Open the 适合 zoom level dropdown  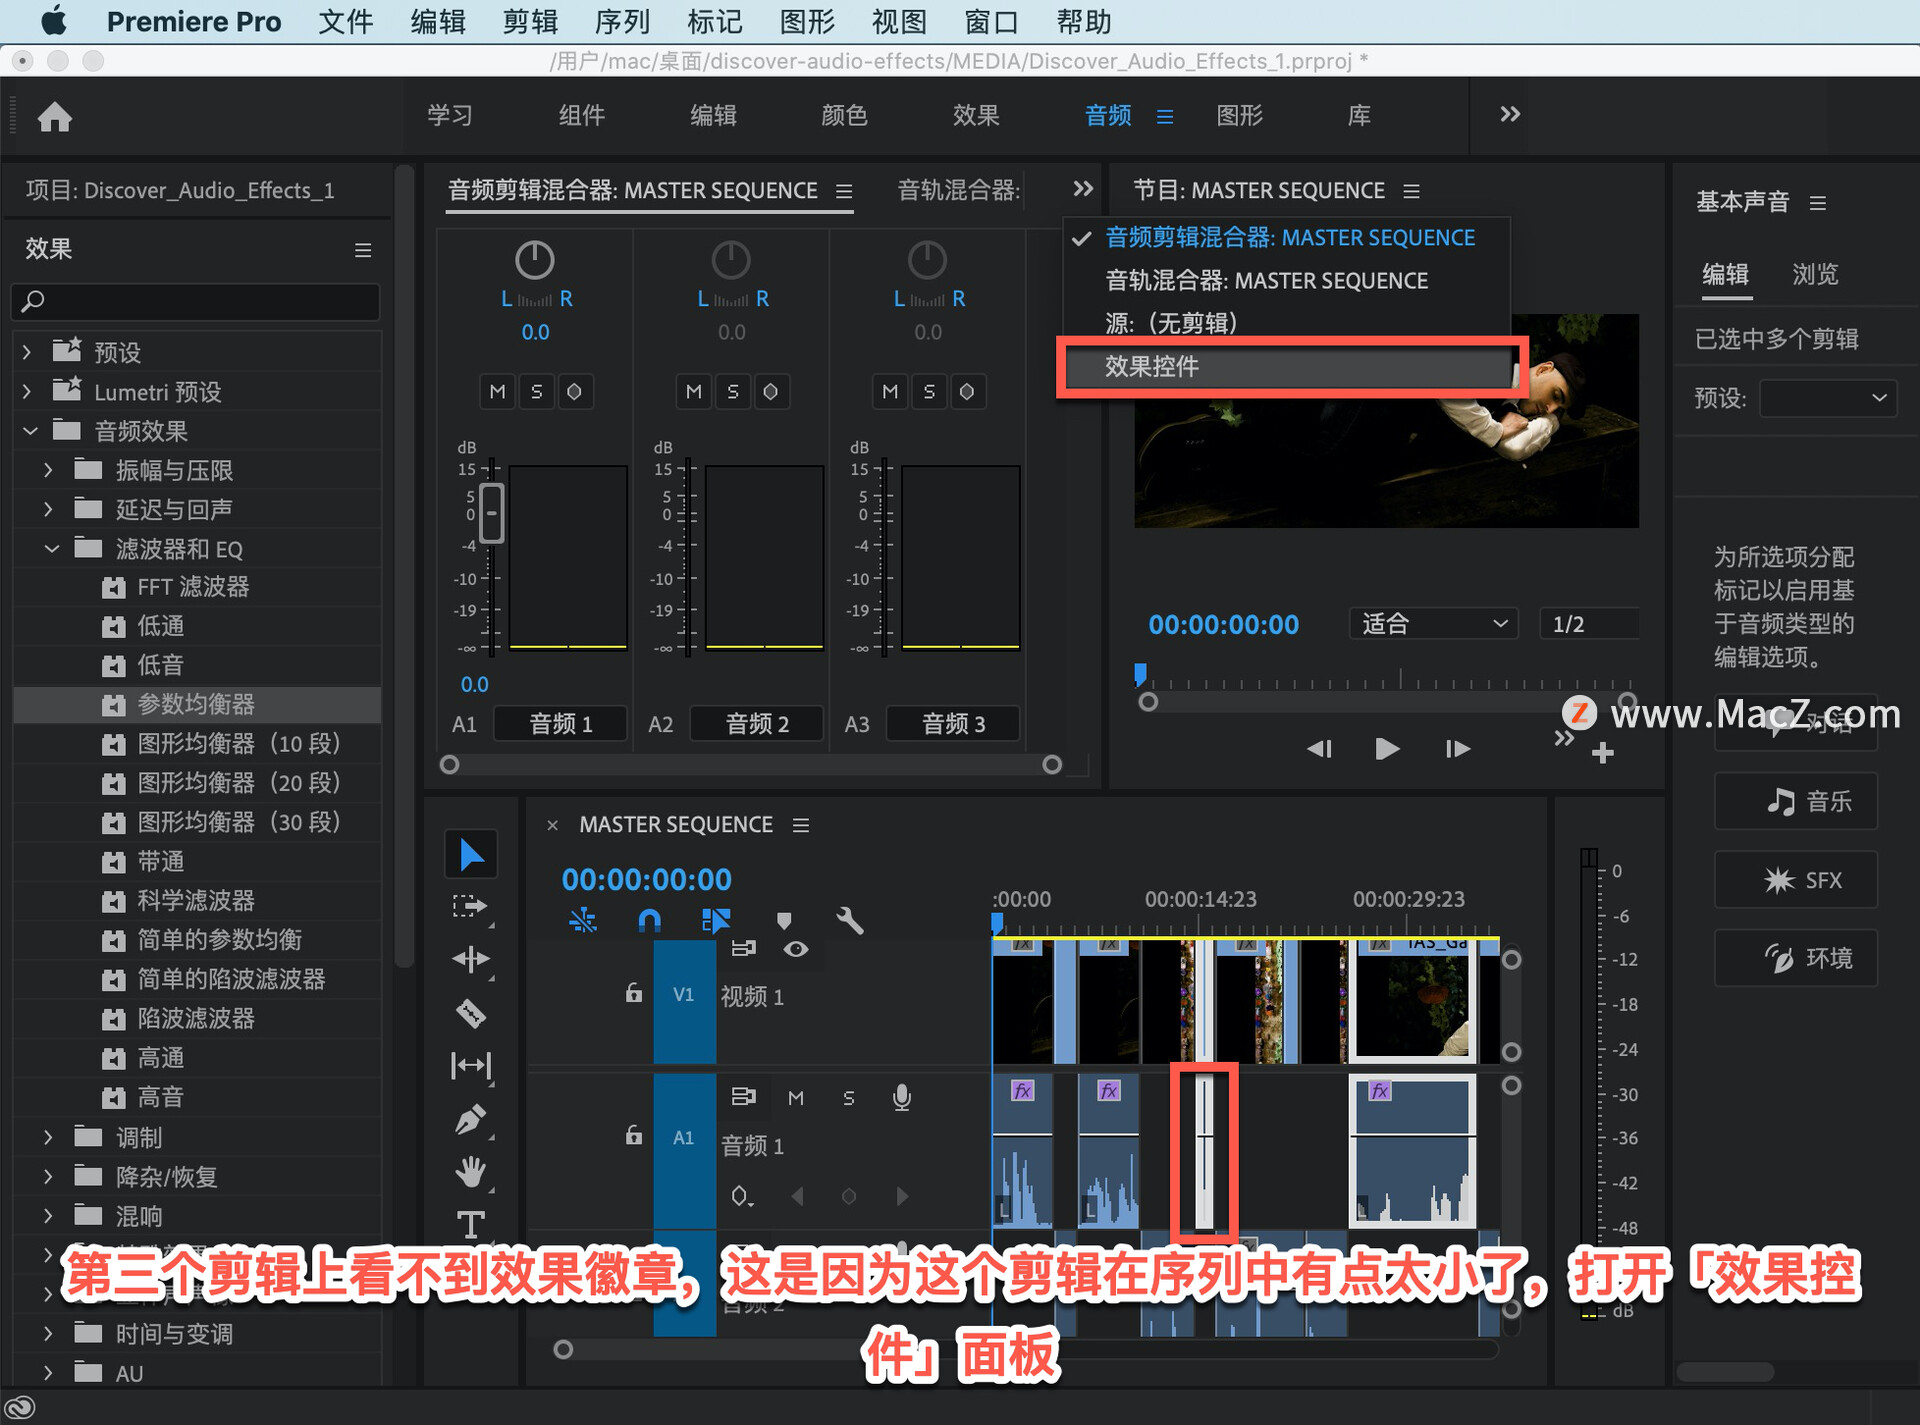tap(1433, 624)
